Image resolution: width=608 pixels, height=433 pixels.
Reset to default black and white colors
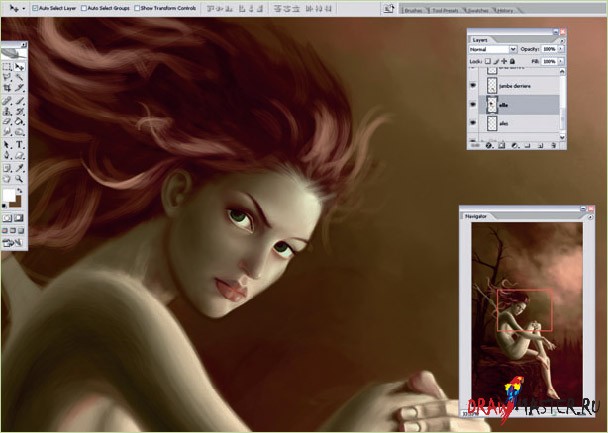pos(5,206)
